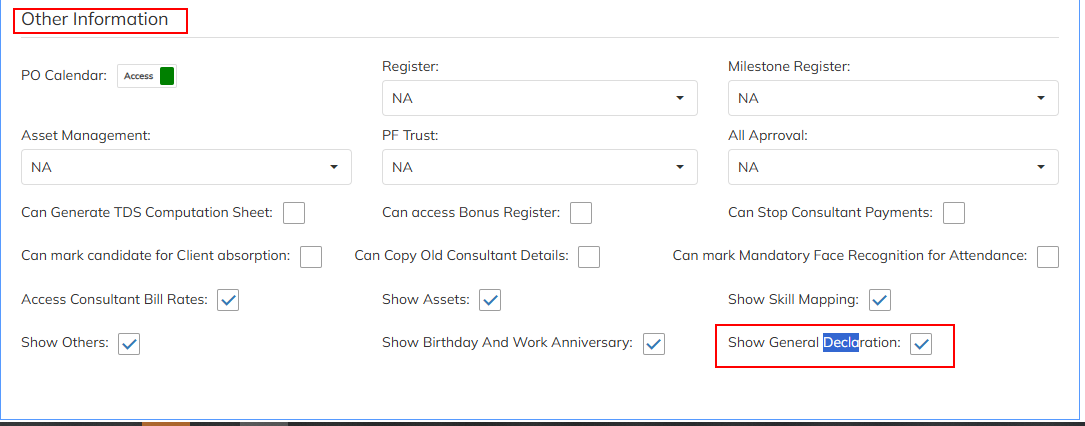Disable Show Birthday And Work Anniversary

[x=654, y=344]
